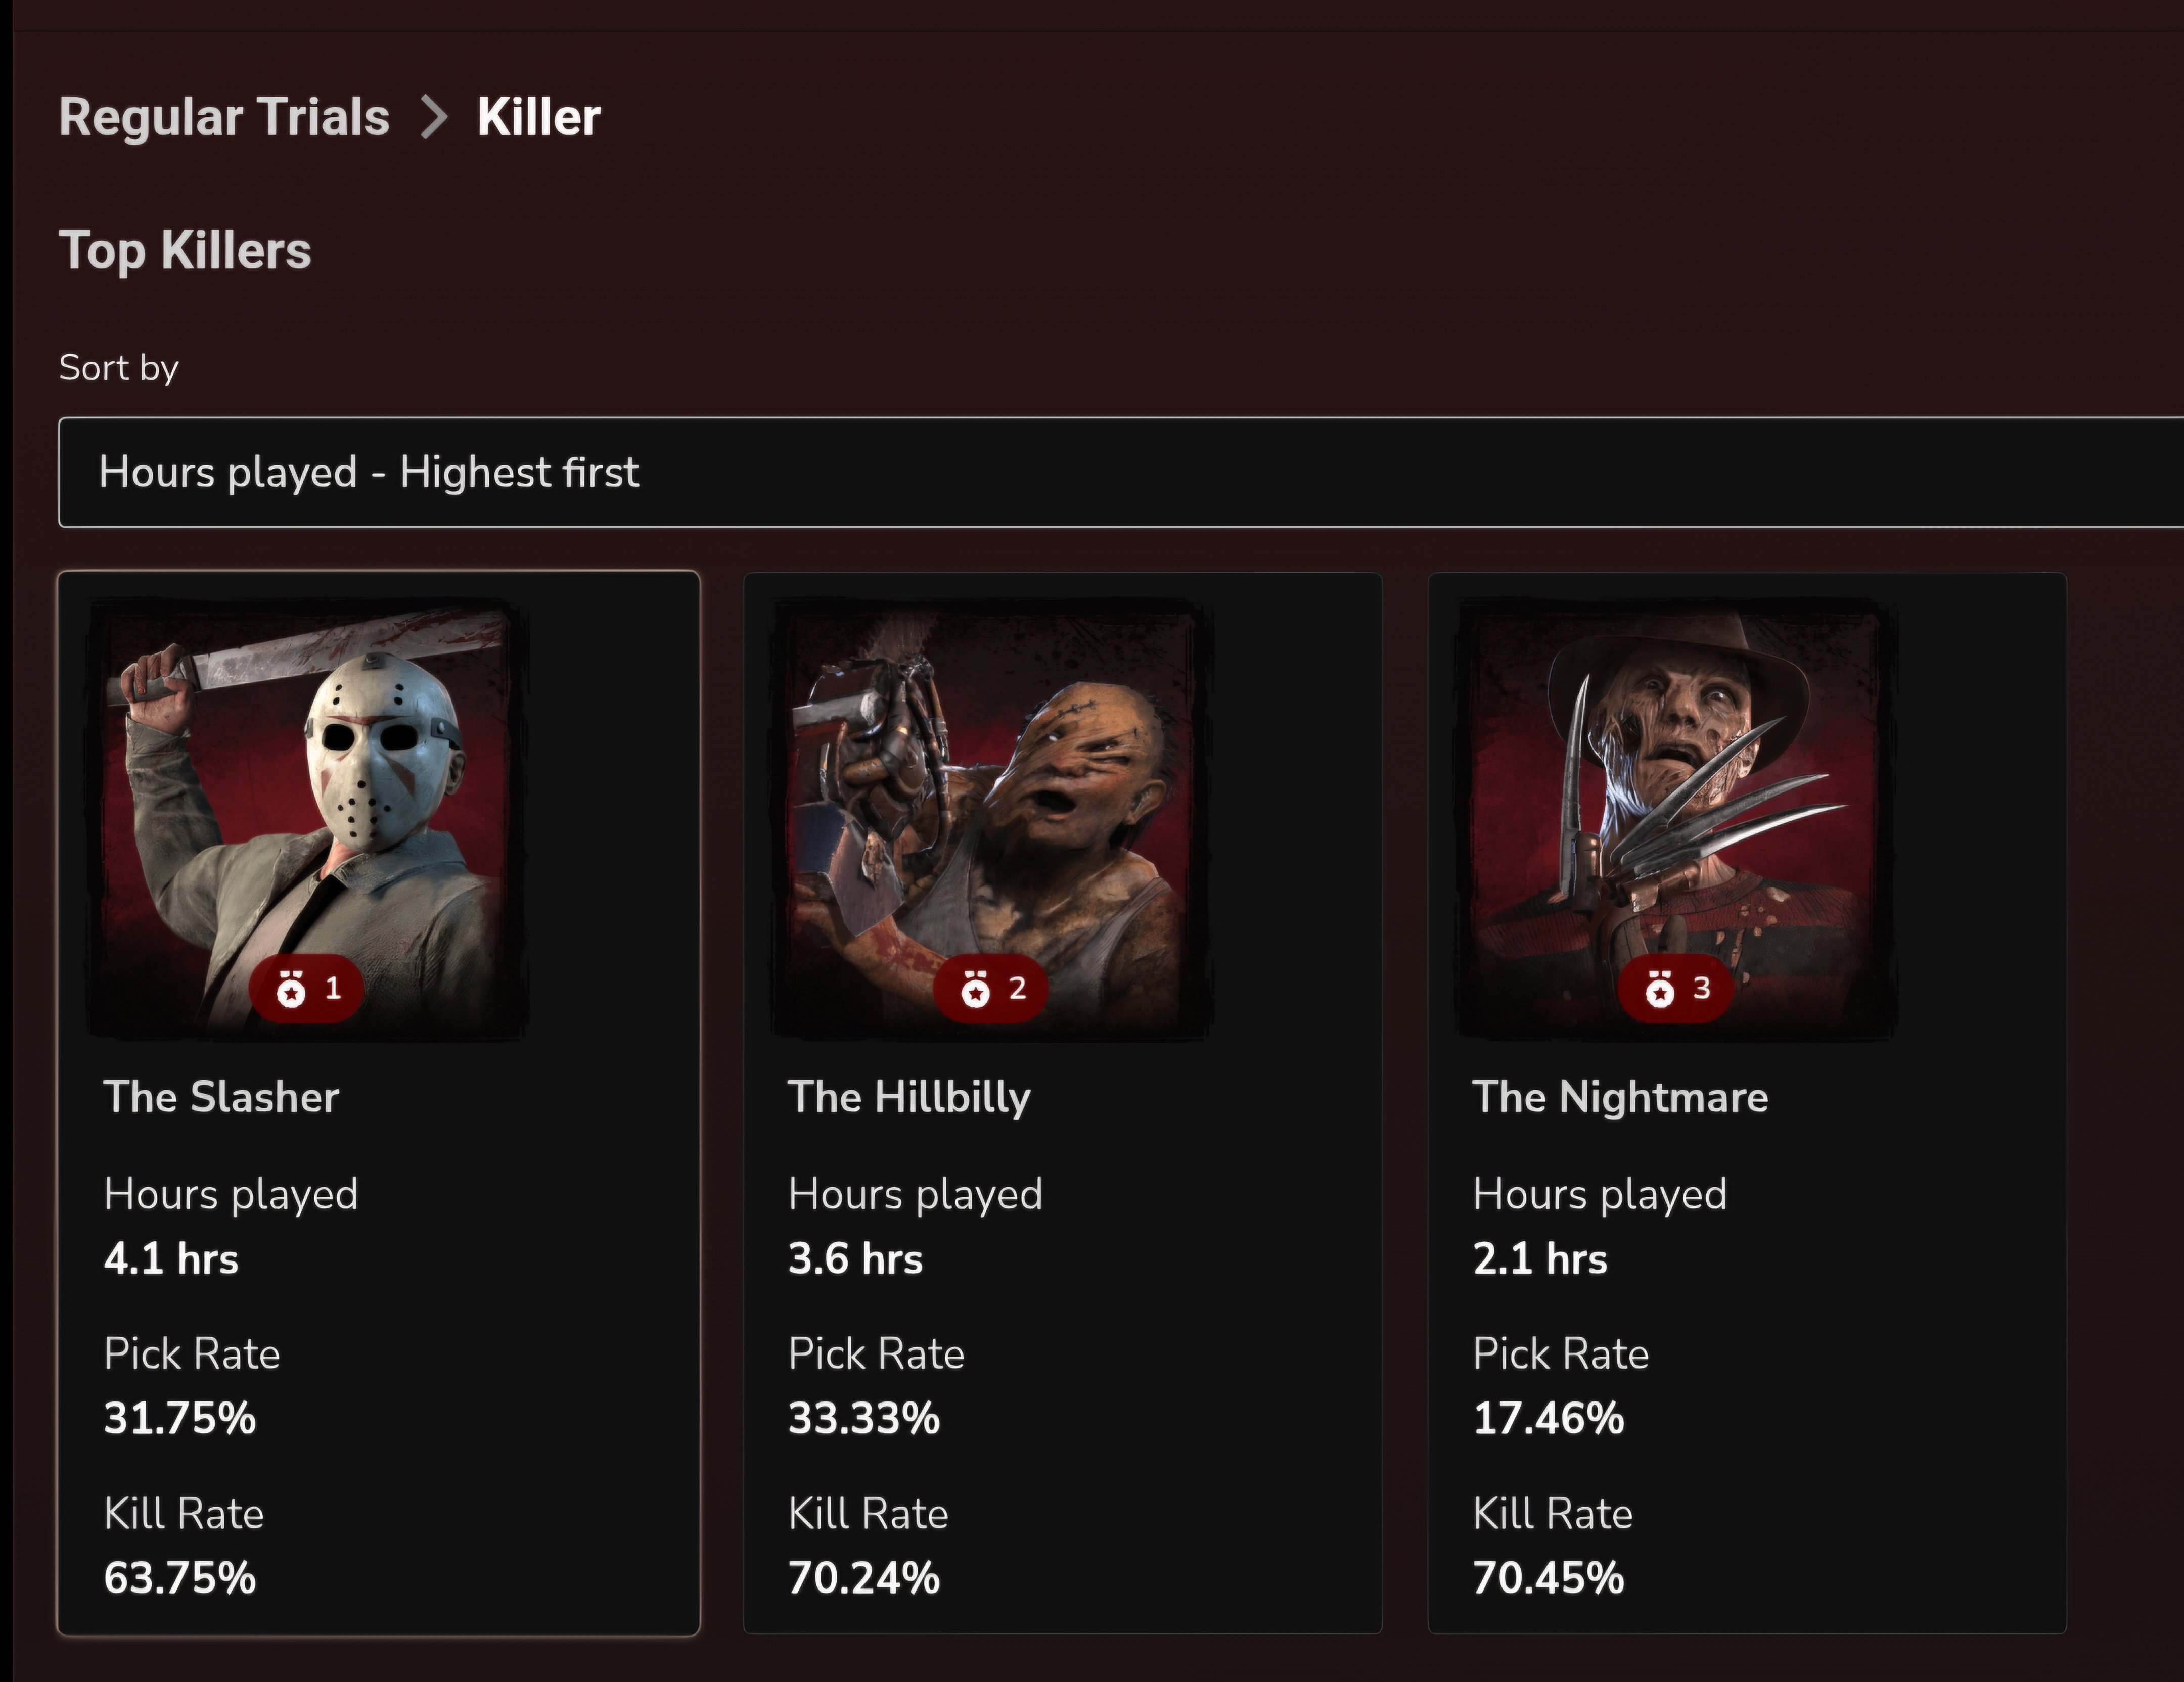The height and width of the screenshot is (1682, 2184).
Task: Click the rank 3 medal badge
Action: [x=1675, y=989]
